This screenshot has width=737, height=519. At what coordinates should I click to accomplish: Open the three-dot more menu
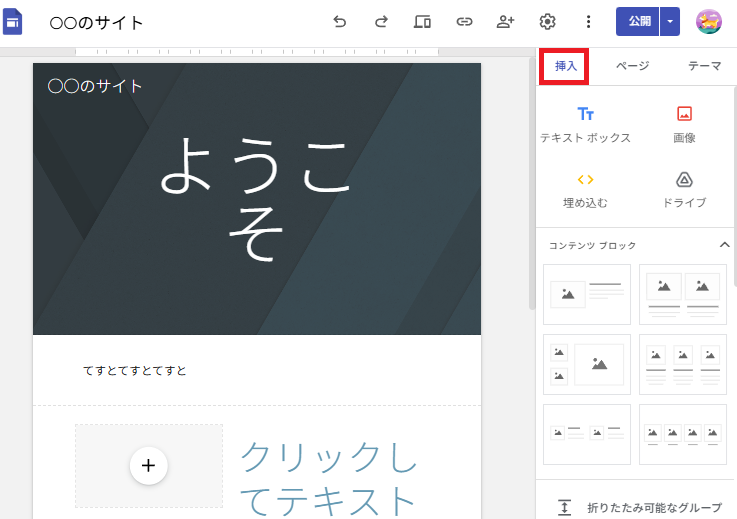coord(588,22)
